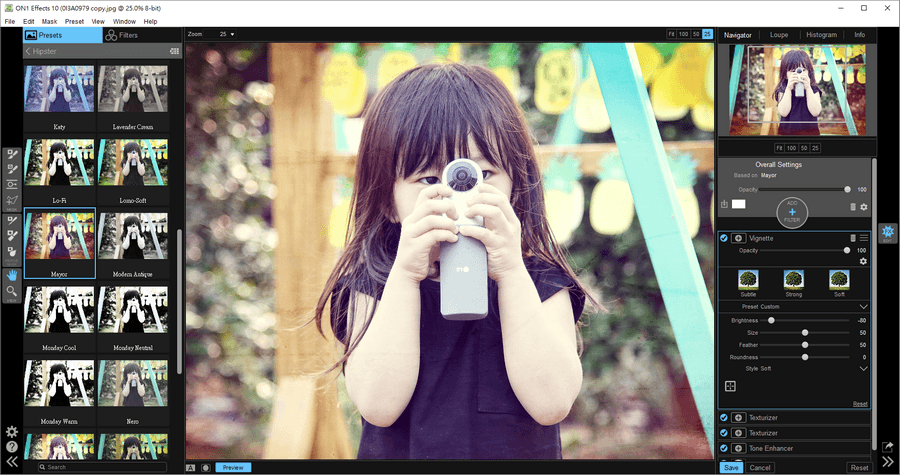Viewport: 900px width, 475px height.
Task: Select the Masking Bug tool
Action: tap(12, 185)
